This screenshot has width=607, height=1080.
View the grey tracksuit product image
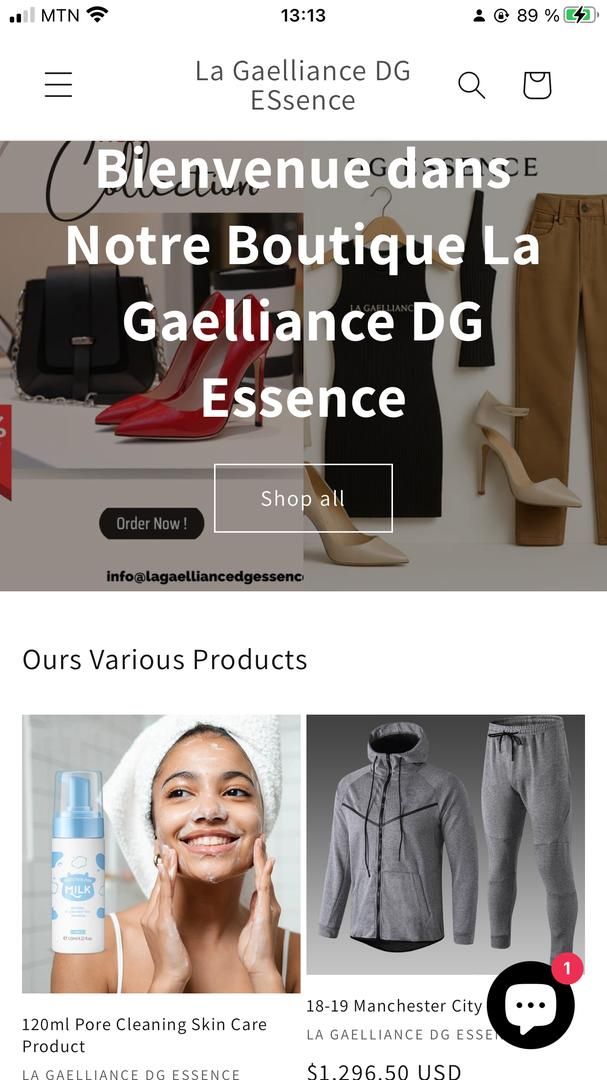pyautogui.click(x=446, y=844)
